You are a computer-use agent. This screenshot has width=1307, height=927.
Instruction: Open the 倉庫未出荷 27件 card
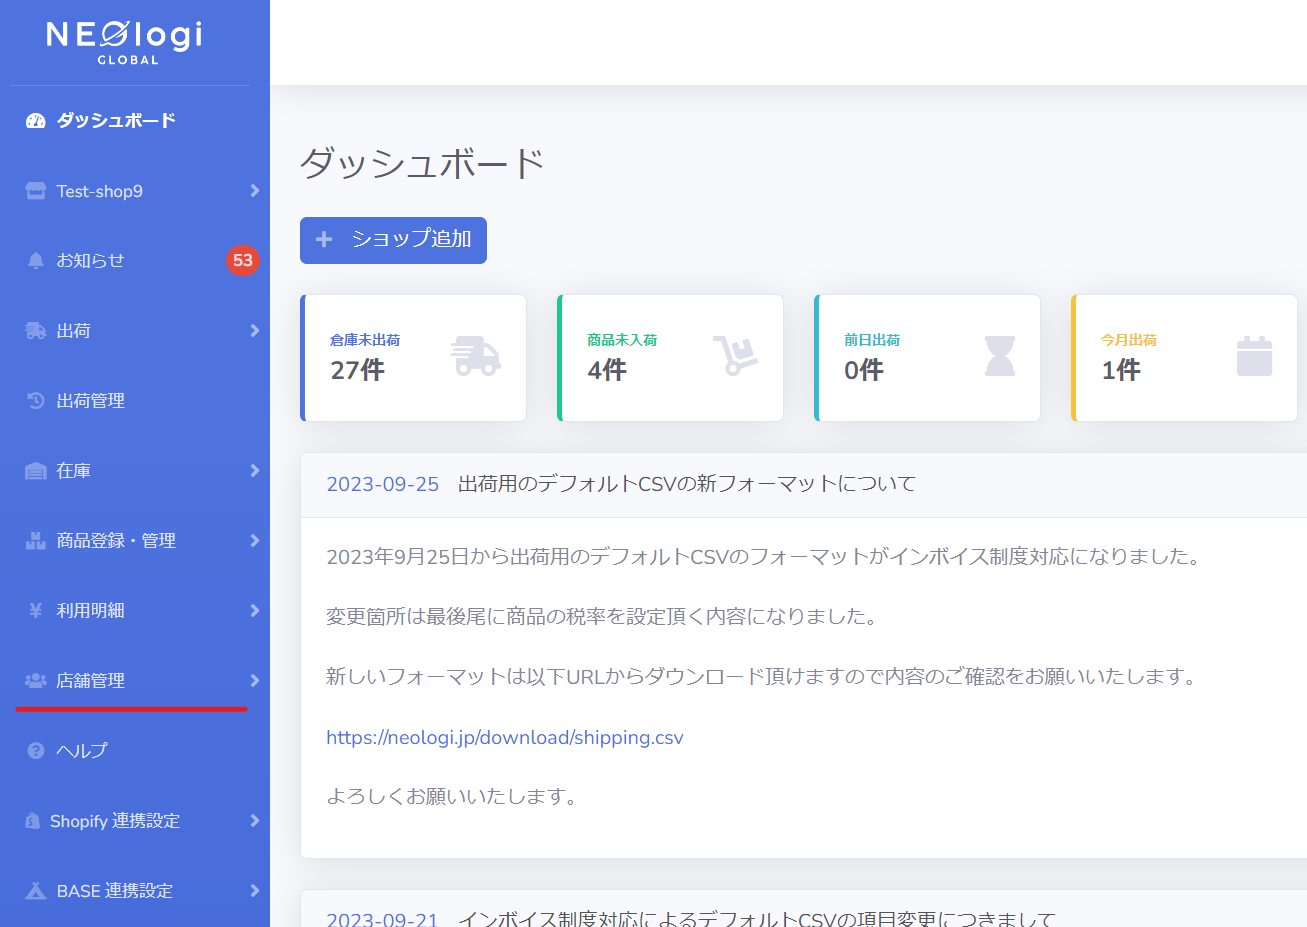tap(413, 357)
